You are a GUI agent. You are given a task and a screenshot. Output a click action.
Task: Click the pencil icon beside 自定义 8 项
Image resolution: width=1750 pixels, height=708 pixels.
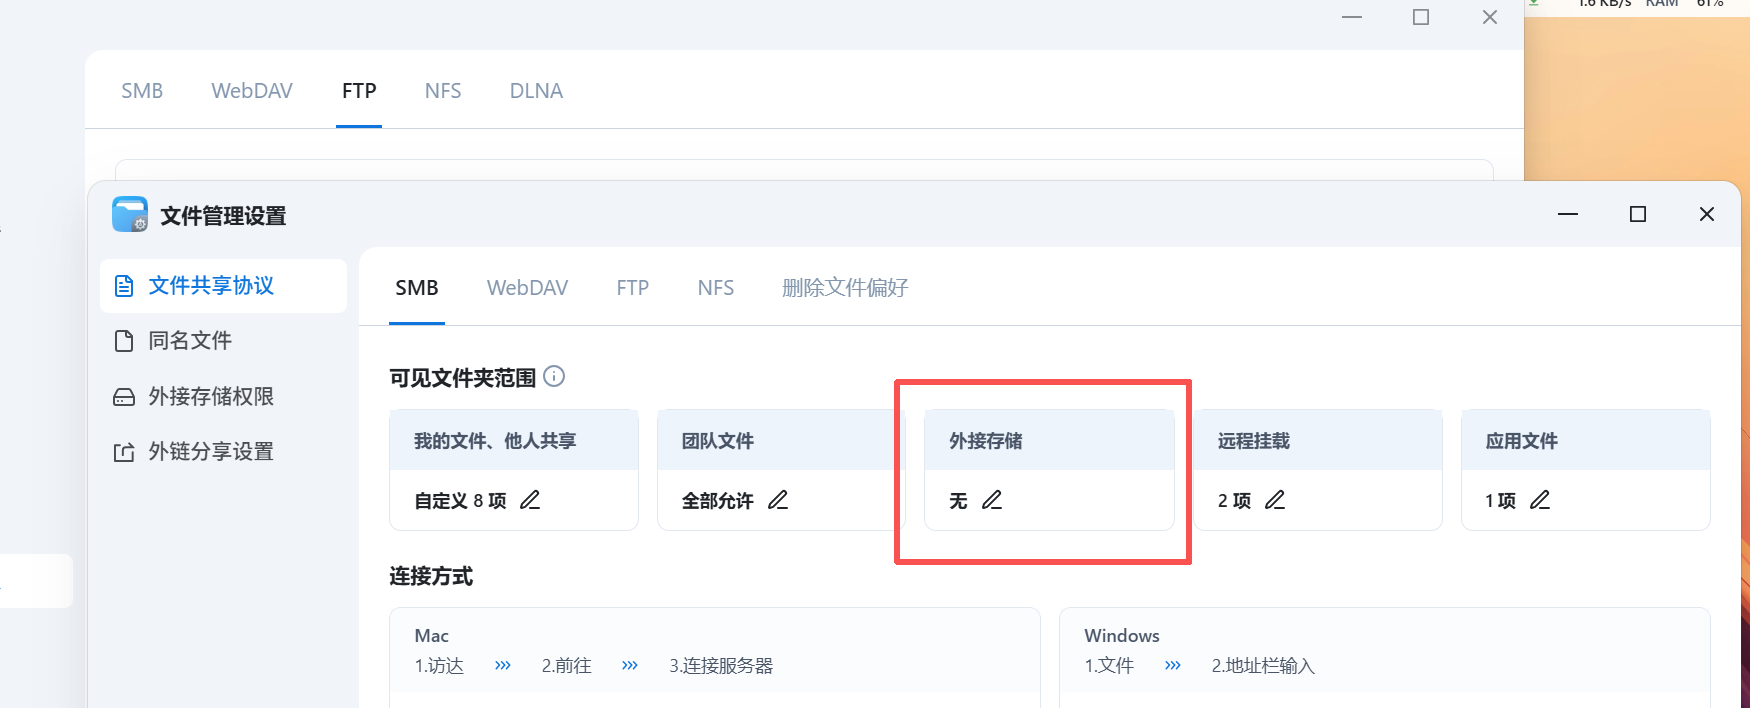(530, 499)
